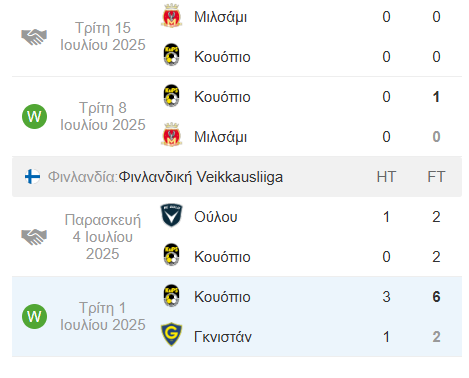Click the handshake draw icon for 4 July match
This screenshot has height=378, width=469.
[x=34, y=237]
